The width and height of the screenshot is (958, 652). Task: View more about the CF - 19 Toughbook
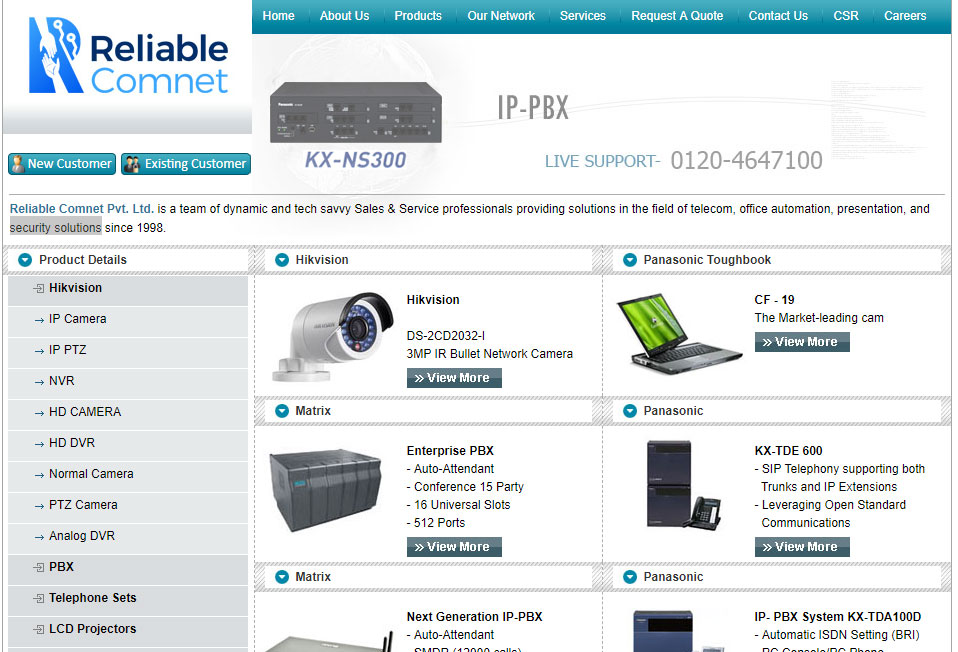(x=802, y=342)
